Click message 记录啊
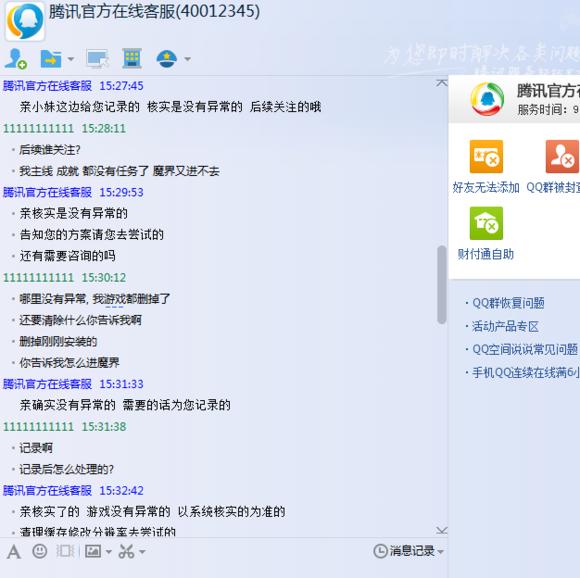Viewport: 580px width, 578px height. coord(36,448)
